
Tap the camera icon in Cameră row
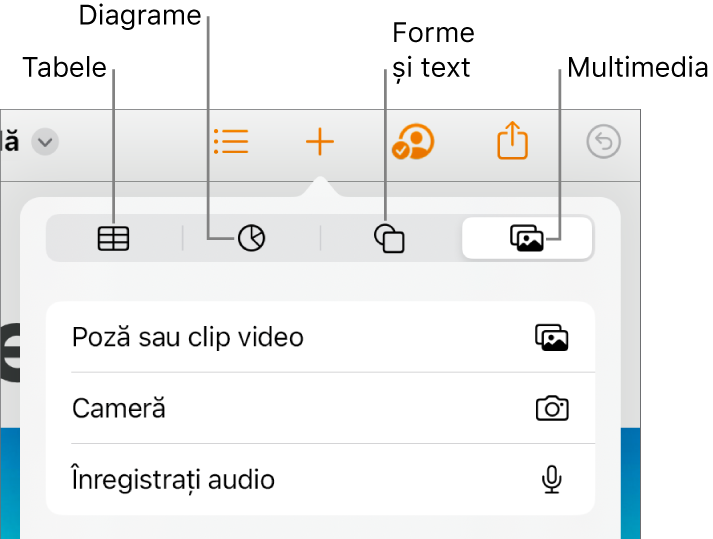(552, 408)
